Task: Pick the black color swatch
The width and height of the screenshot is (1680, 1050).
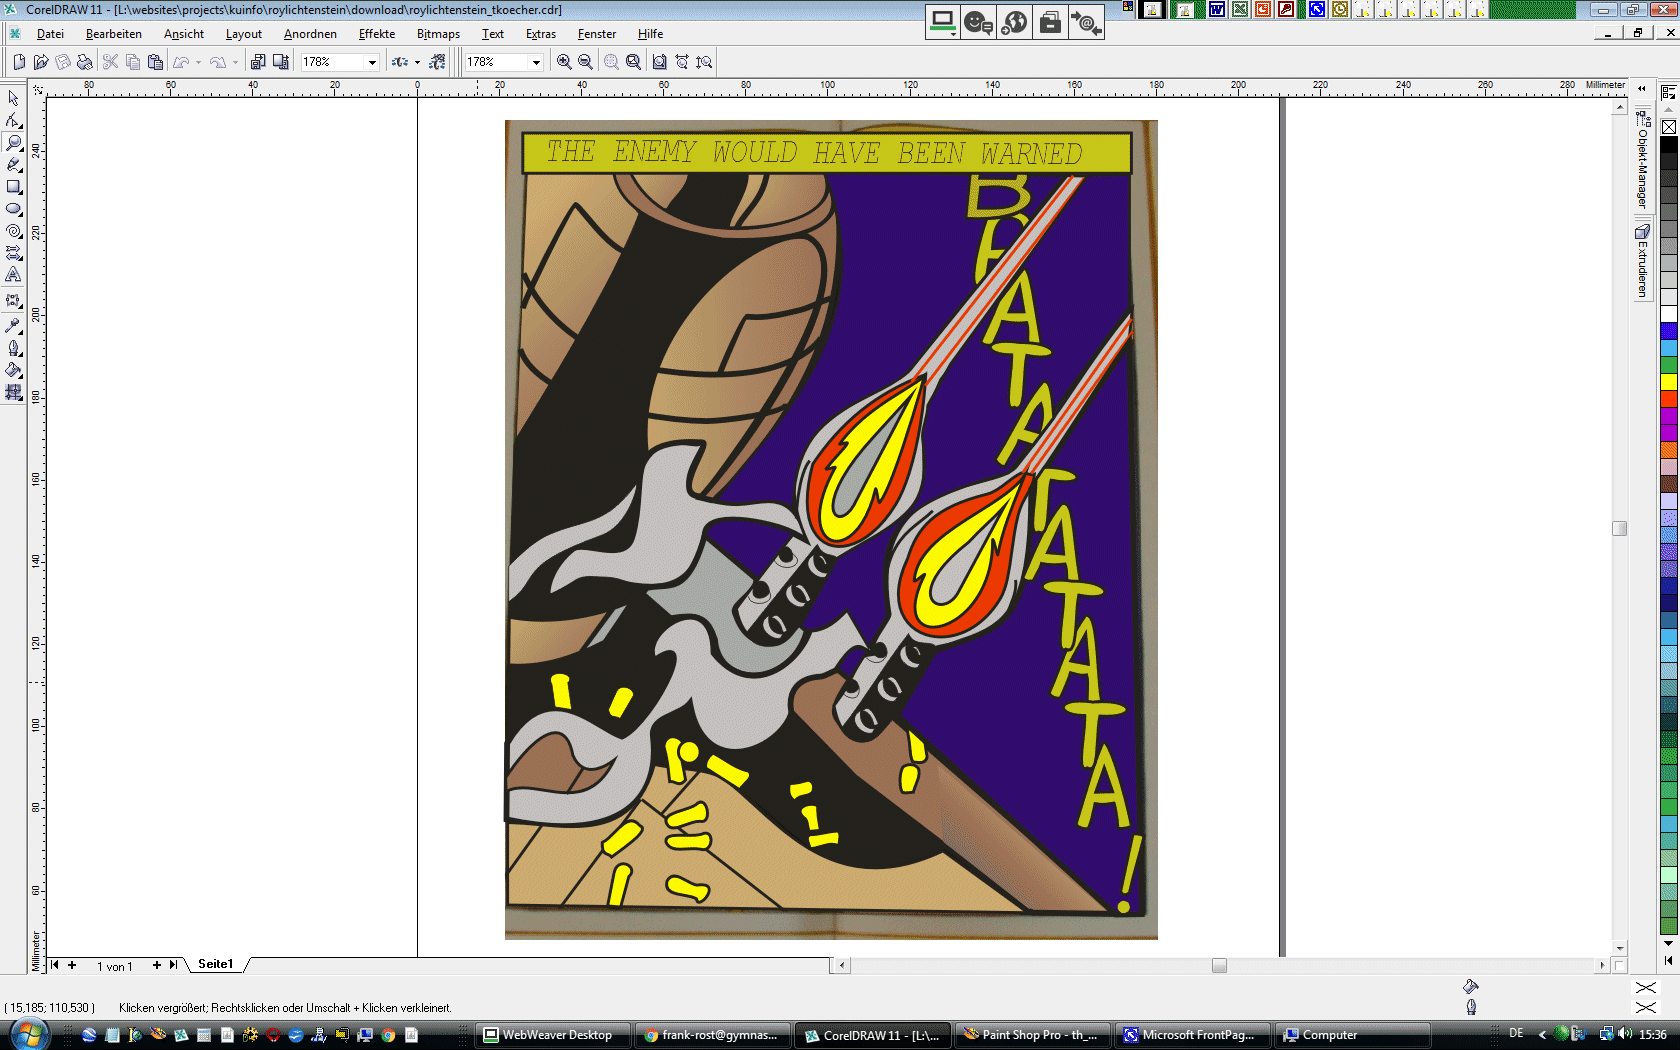Action: pyautogui.click(x=1669, y=145)
